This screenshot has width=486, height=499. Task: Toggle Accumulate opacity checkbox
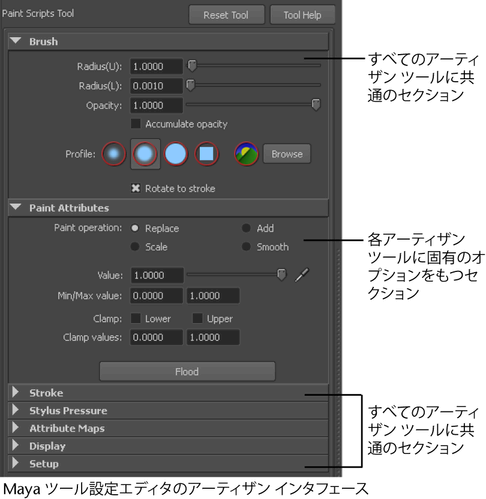pyautogui.click(x=135, y=124)
